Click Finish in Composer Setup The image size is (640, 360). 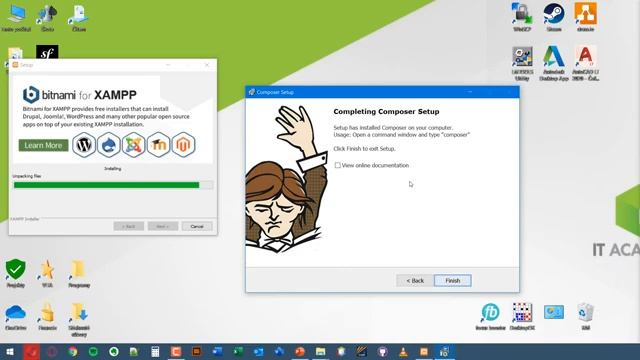(x=452, y=280)
